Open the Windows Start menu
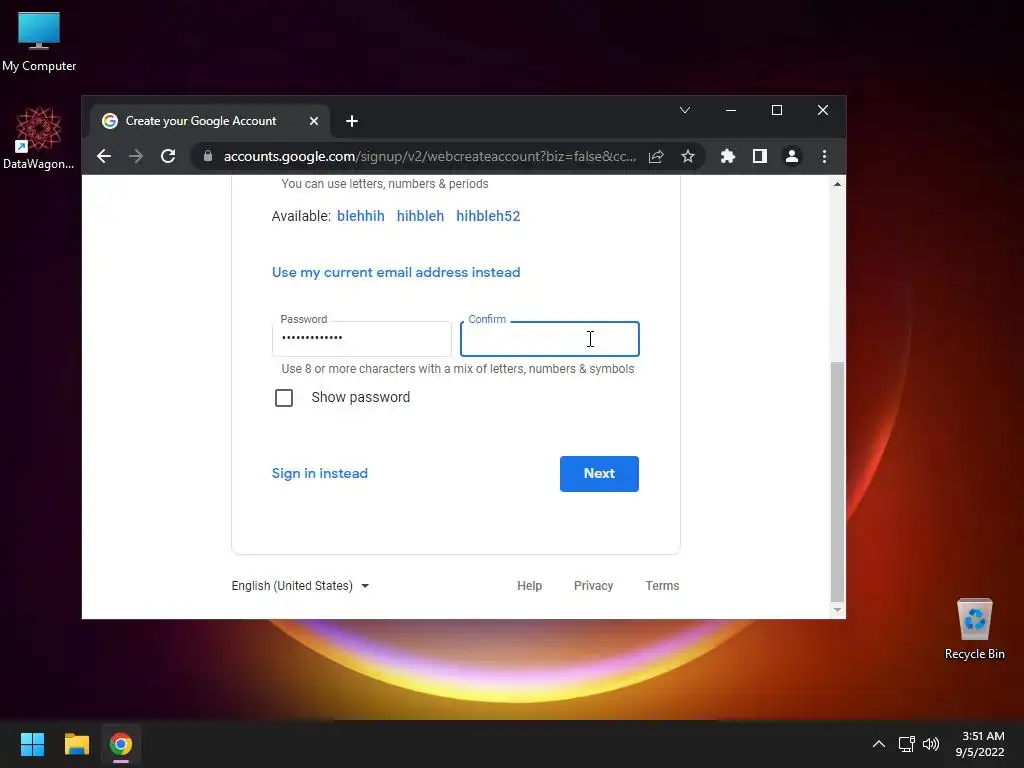This screenshot has height=768, width=1024. pyautogui.click(x=32, y=744)
